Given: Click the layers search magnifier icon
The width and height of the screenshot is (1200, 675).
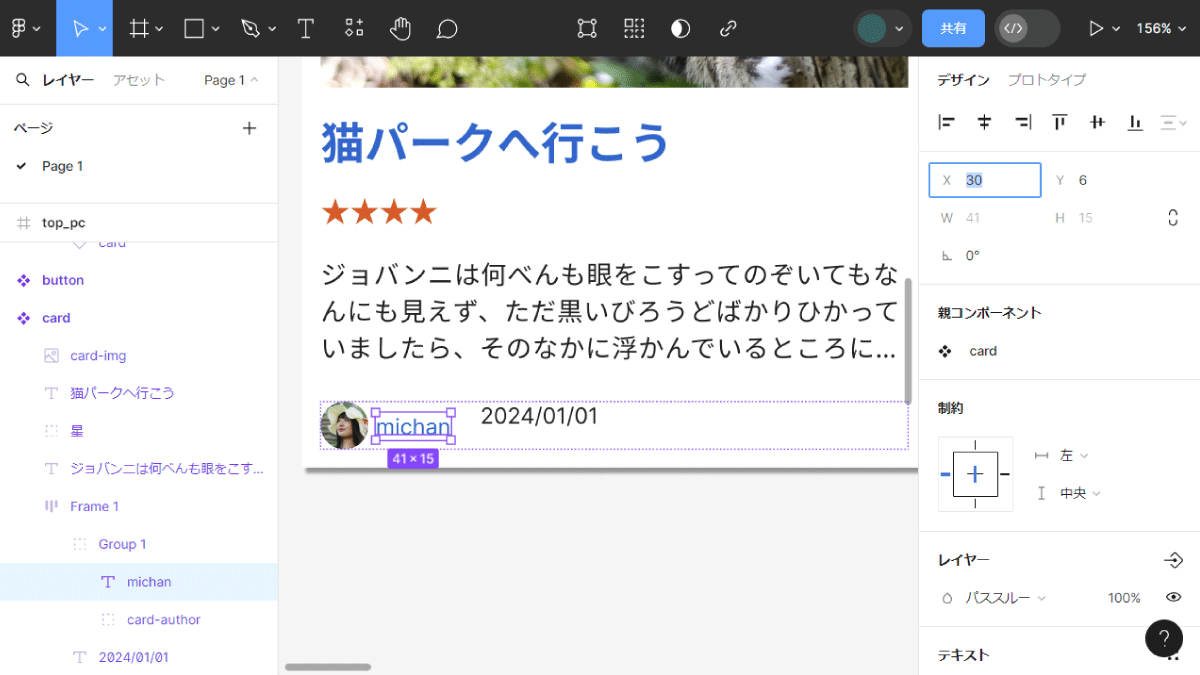Looking at the screenshot, I should pyautogui.click(x=22, y=80).
